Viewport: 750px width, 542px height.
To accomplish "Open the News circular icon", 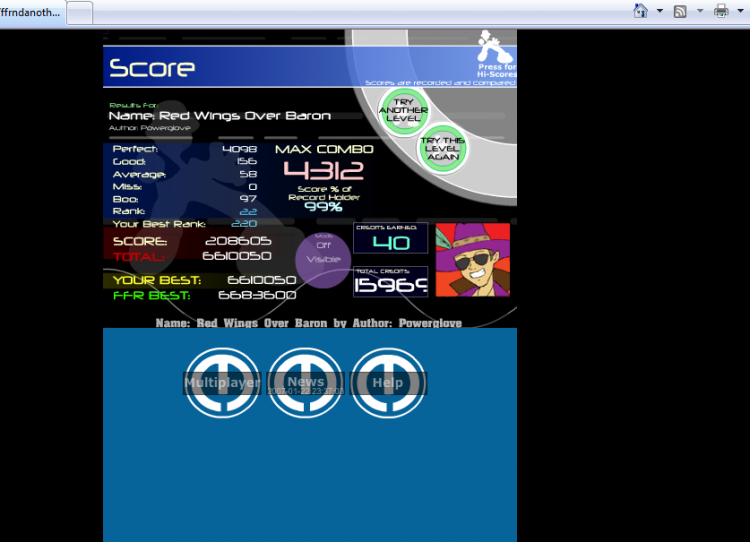I will point(306,383).
